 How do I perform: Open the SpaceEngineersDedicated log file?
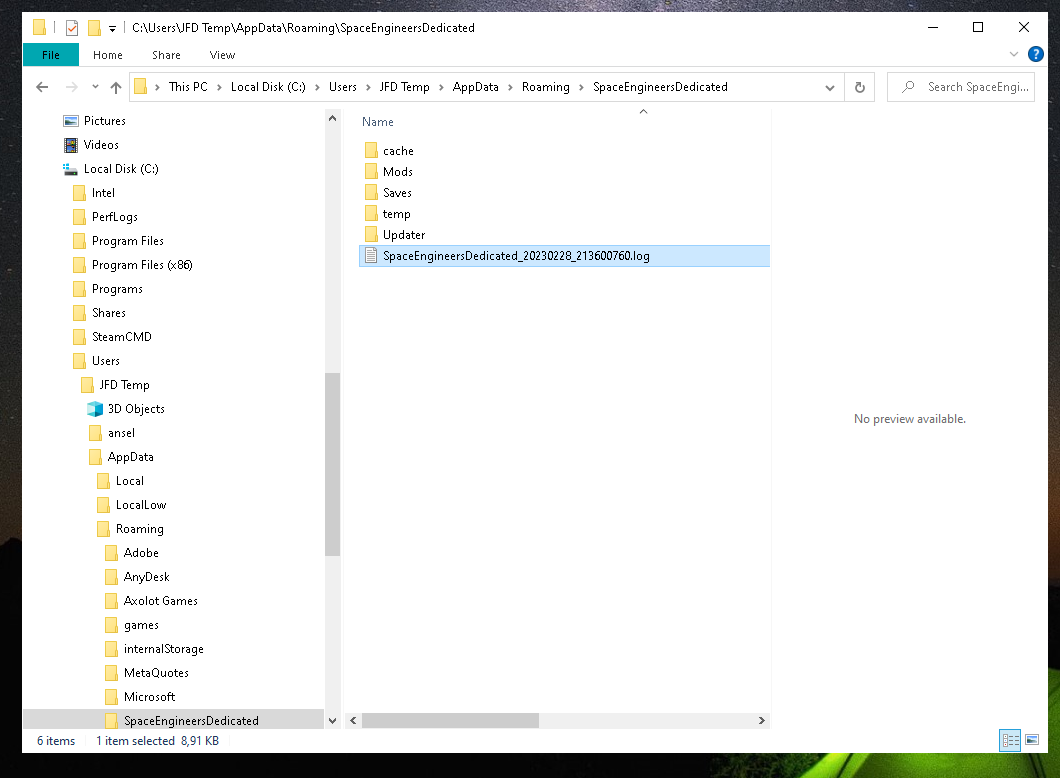(515, 256)
